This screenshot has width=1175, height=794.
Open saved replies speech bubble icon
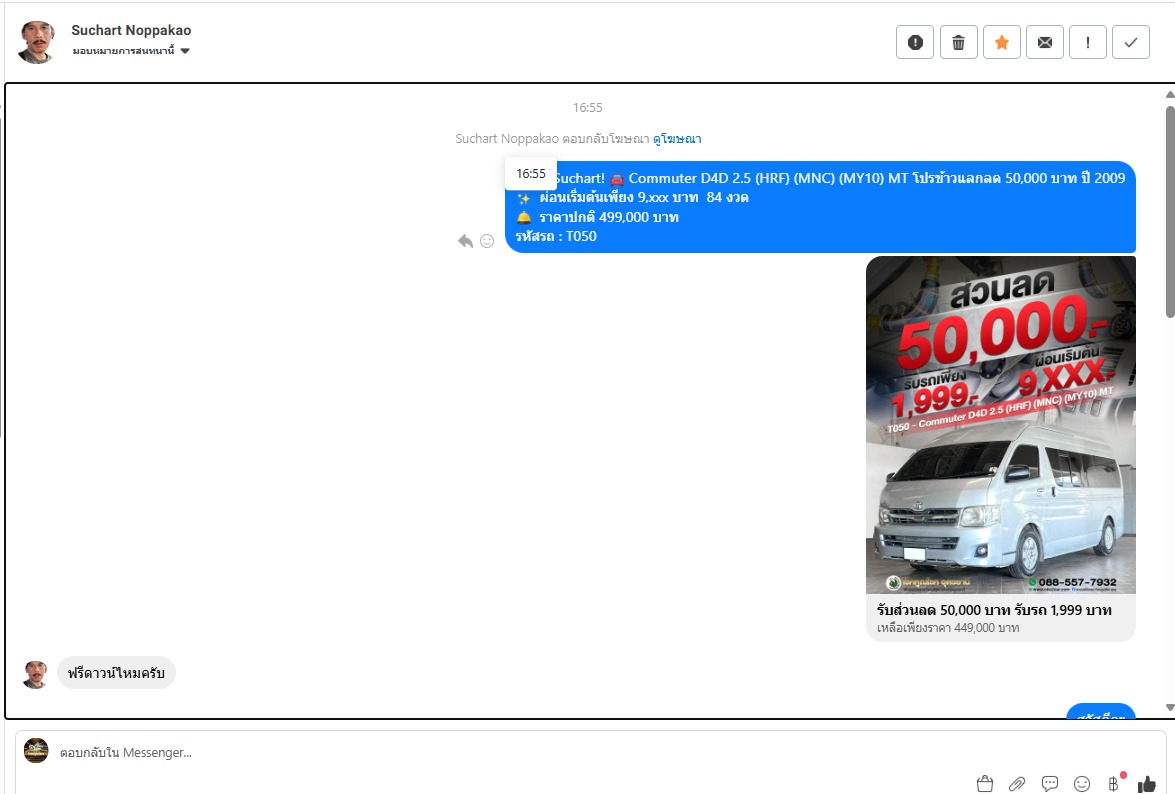1050,783
